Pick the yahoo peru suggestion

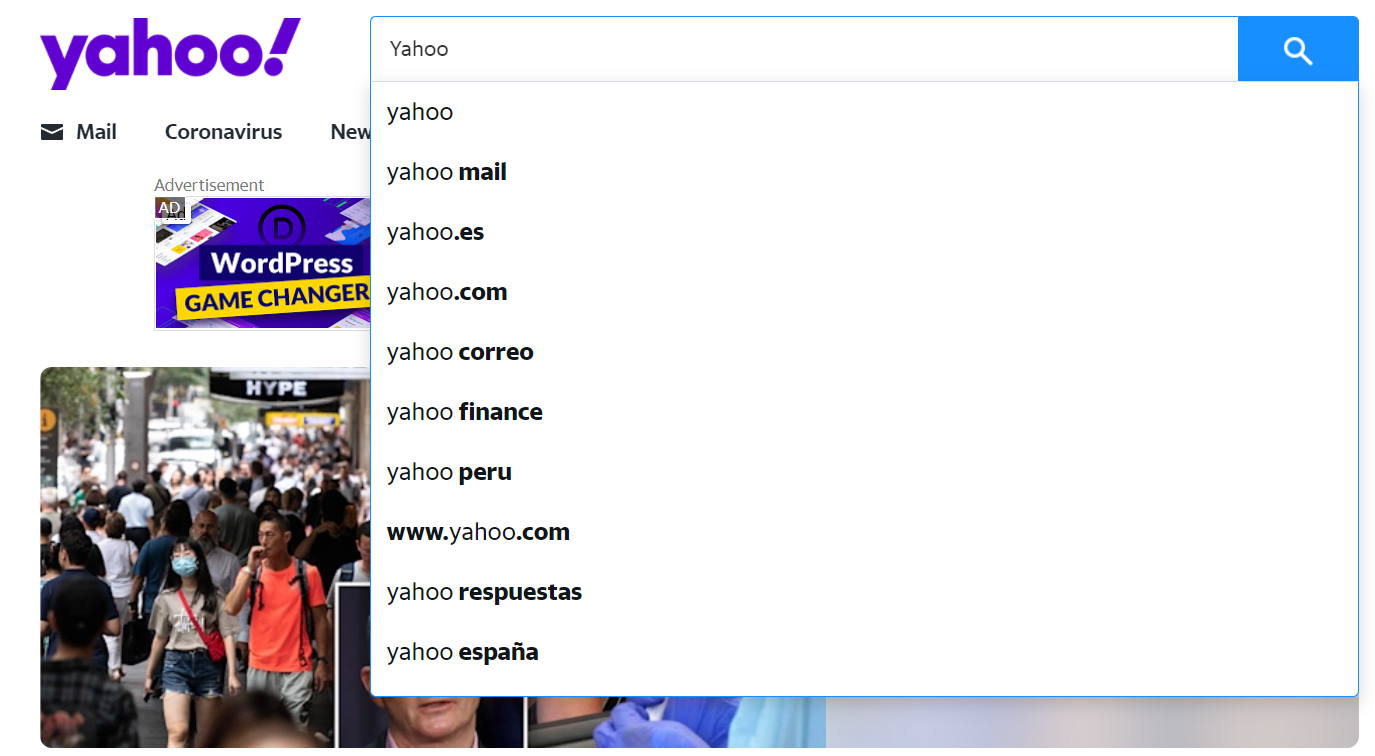pyautogui.click(x=449, y=471)
